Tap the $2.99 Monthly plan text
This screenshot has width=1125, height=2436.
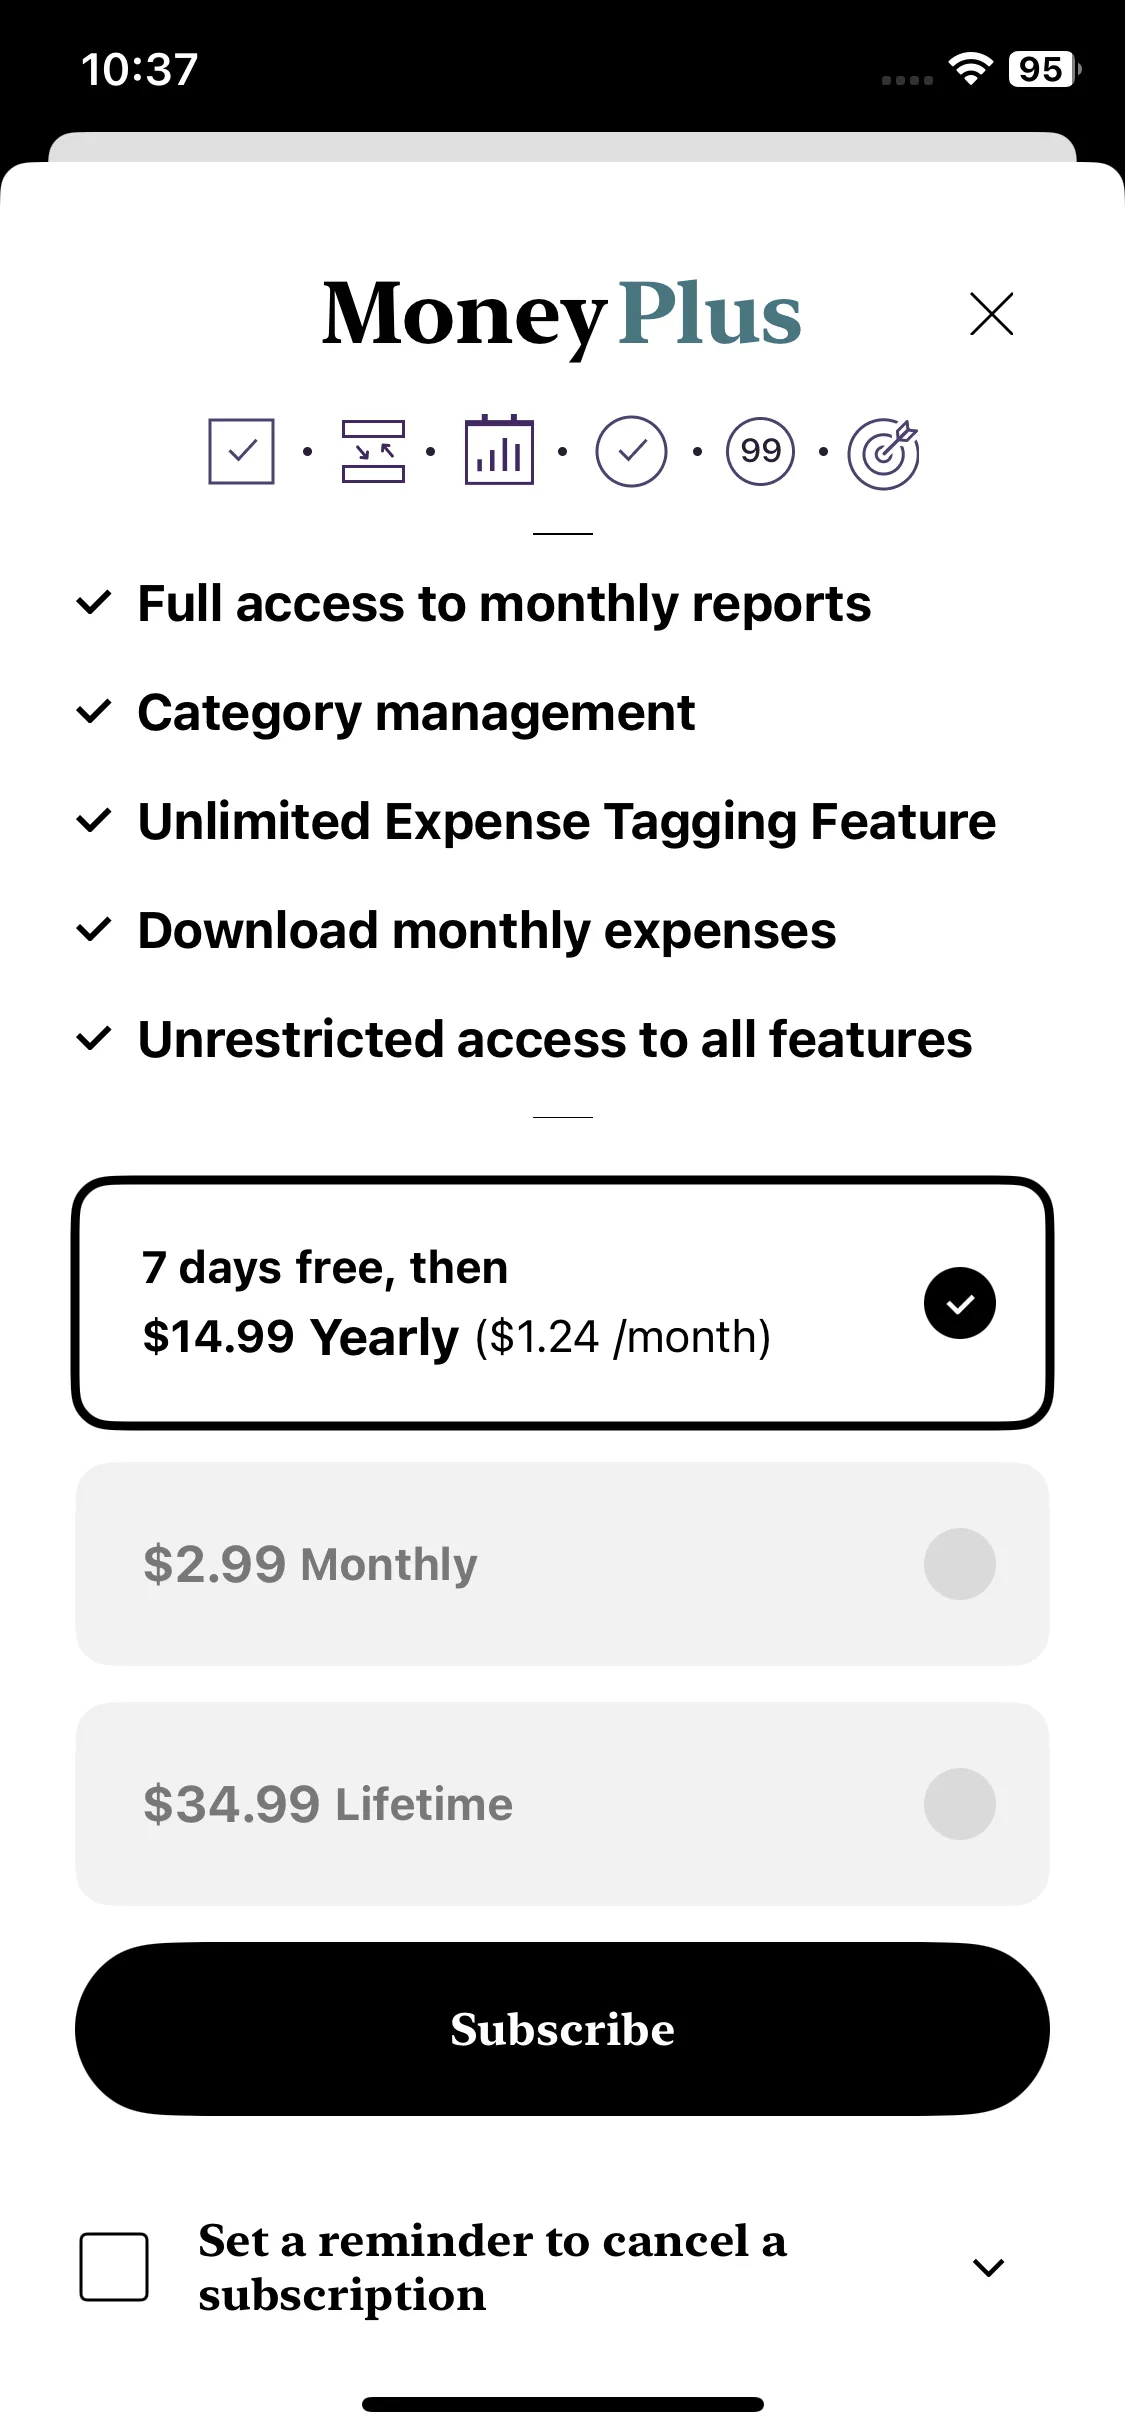click(x=310, y=1564)
